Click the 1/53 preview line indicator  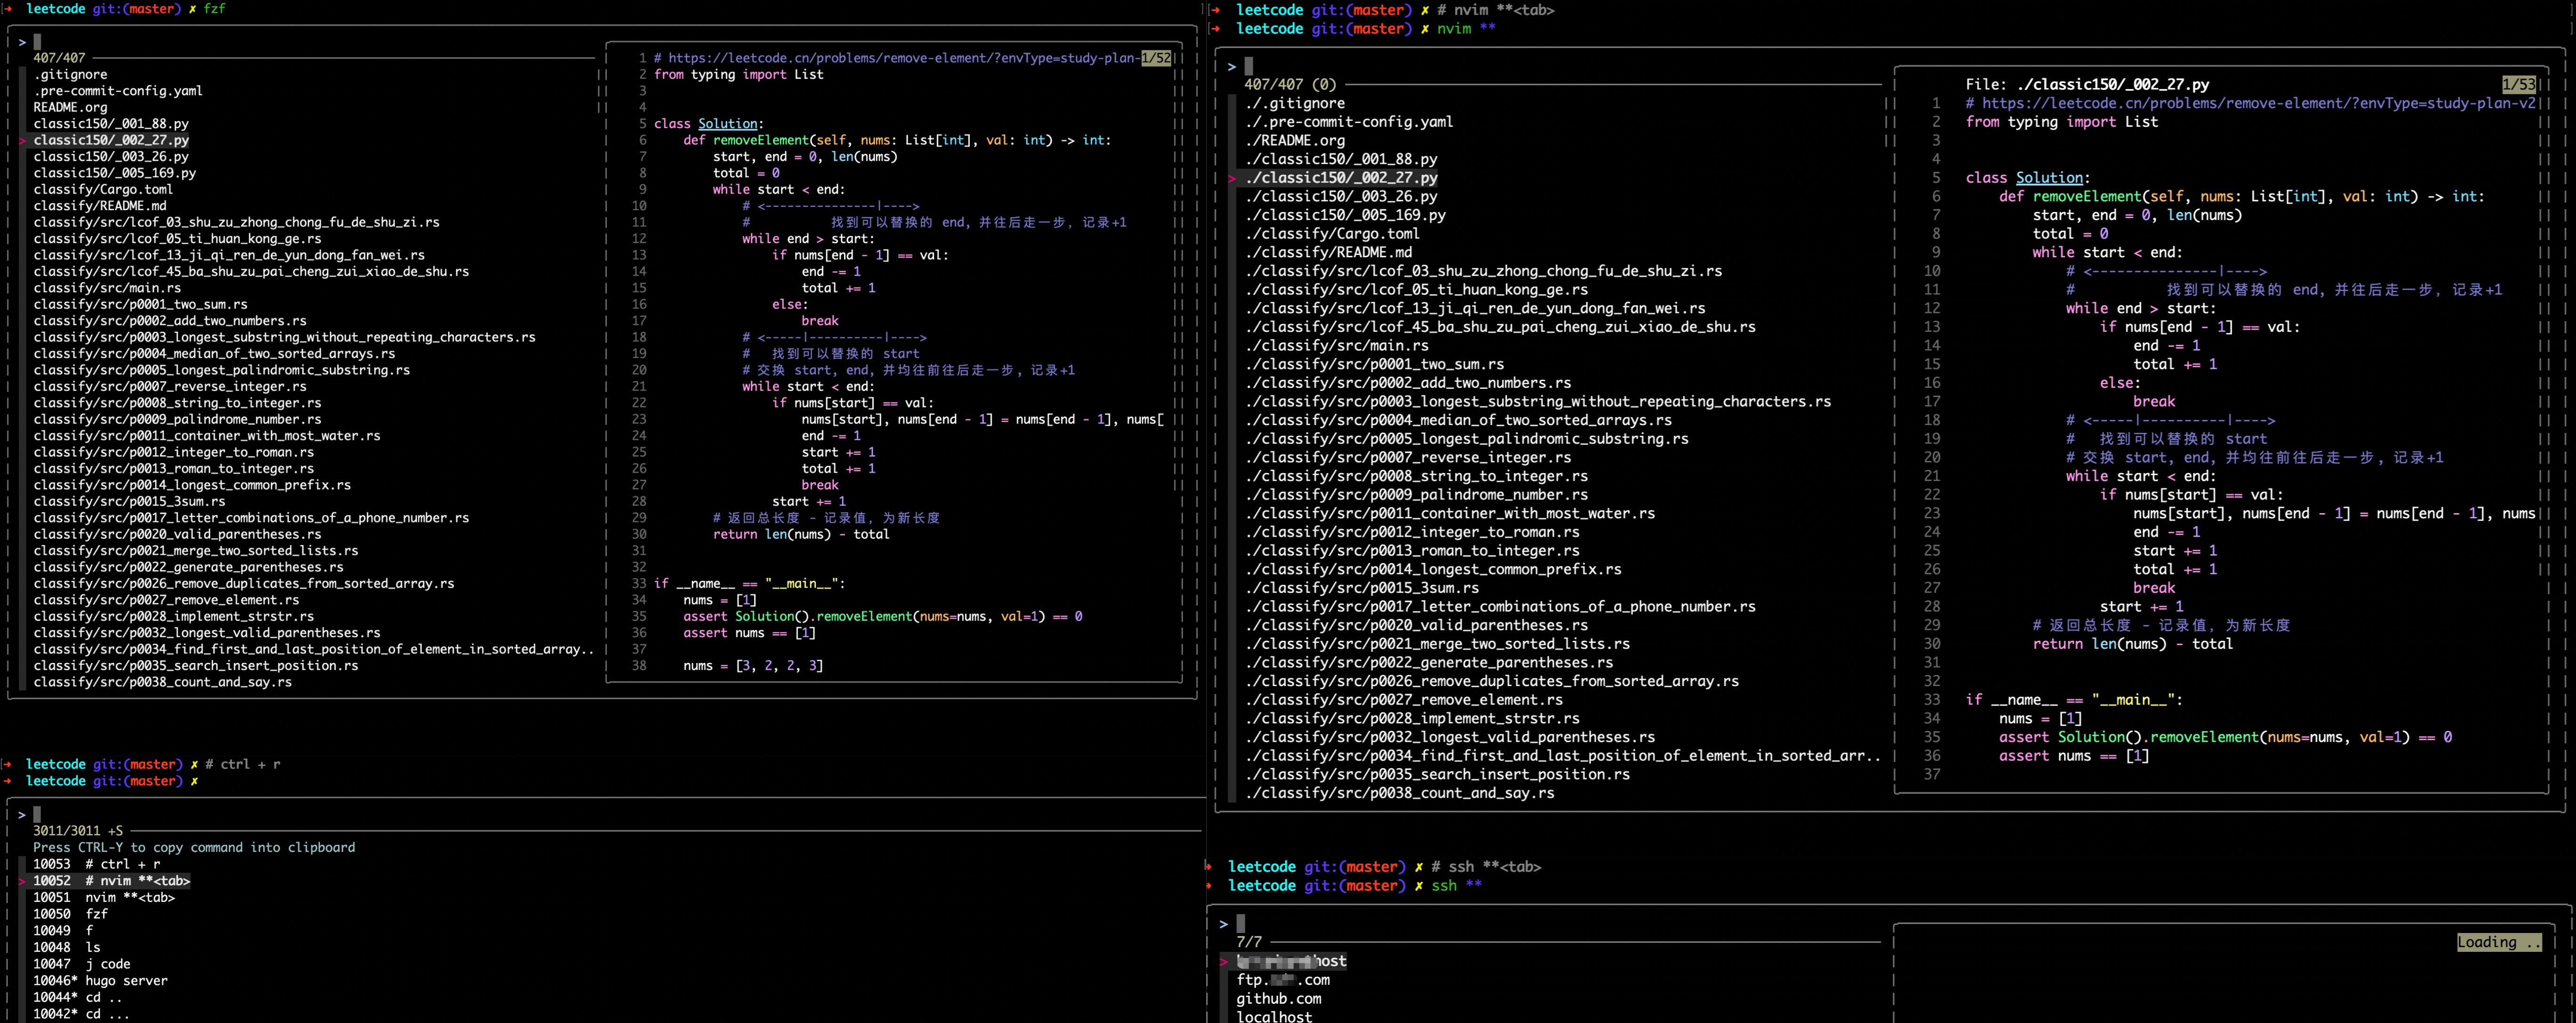tap(2519, 84)
